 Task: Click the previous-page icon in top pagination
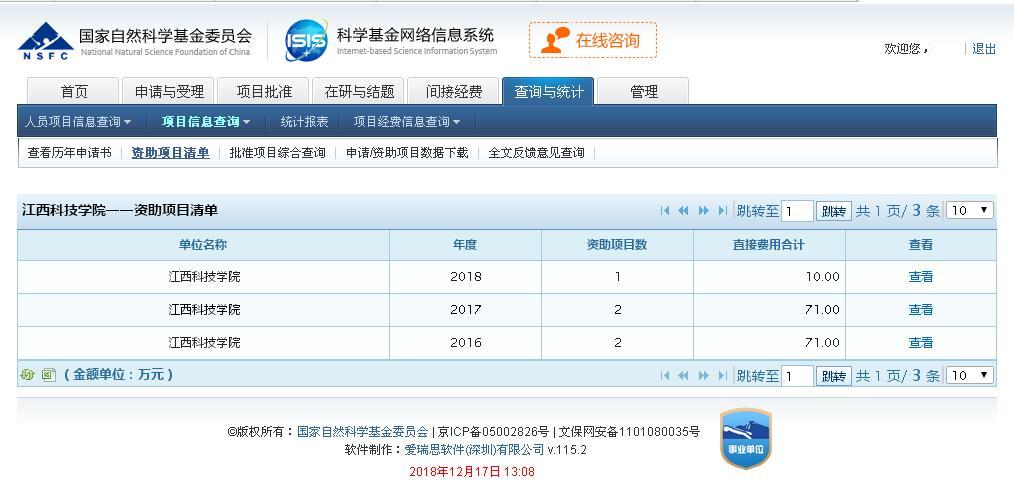tap(684, 211)
